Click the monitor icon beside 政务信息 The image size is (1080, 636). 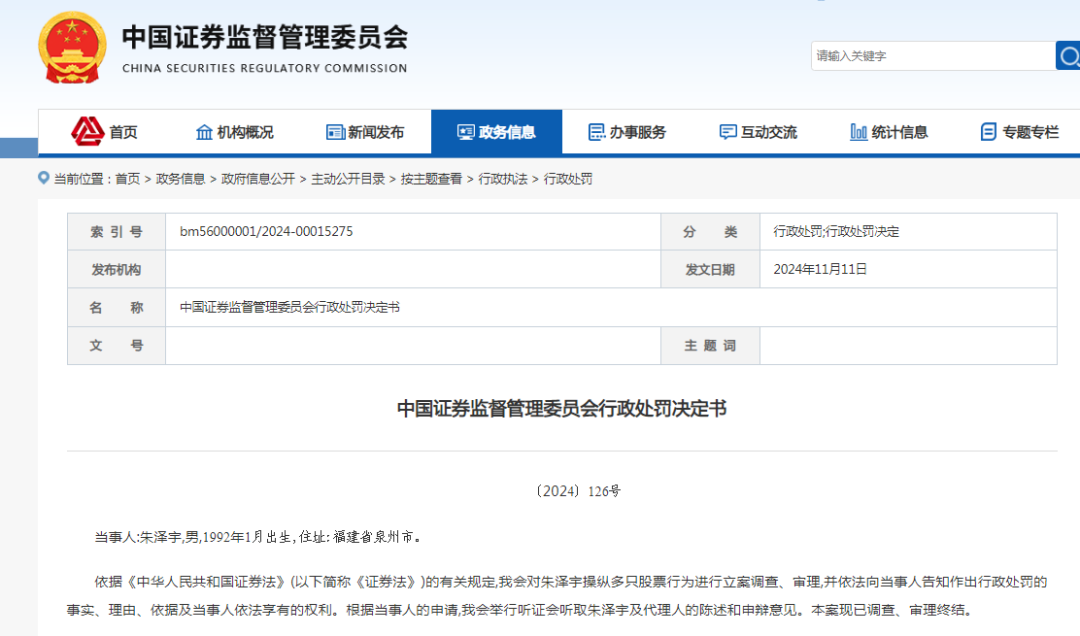[466, 132]
